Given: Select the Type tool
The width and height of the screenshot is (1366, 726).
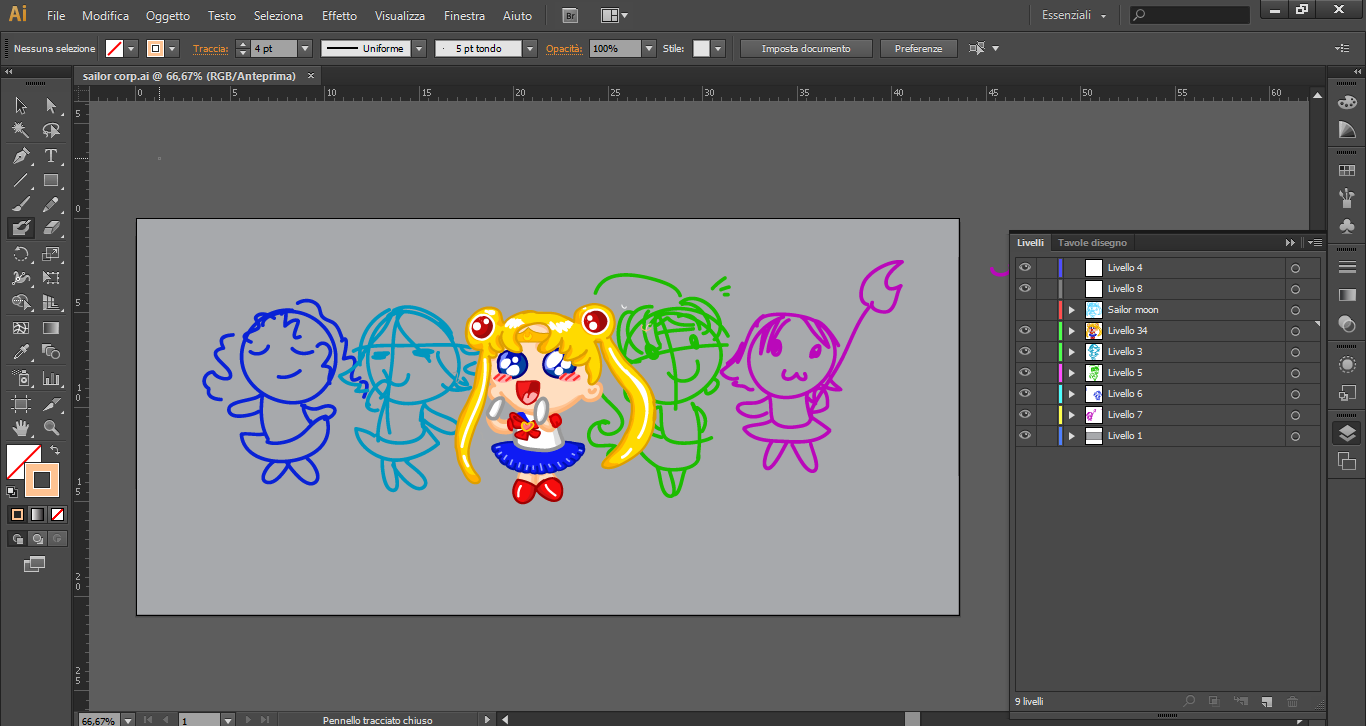Looking at the screenshot, I should pos(51,156).
